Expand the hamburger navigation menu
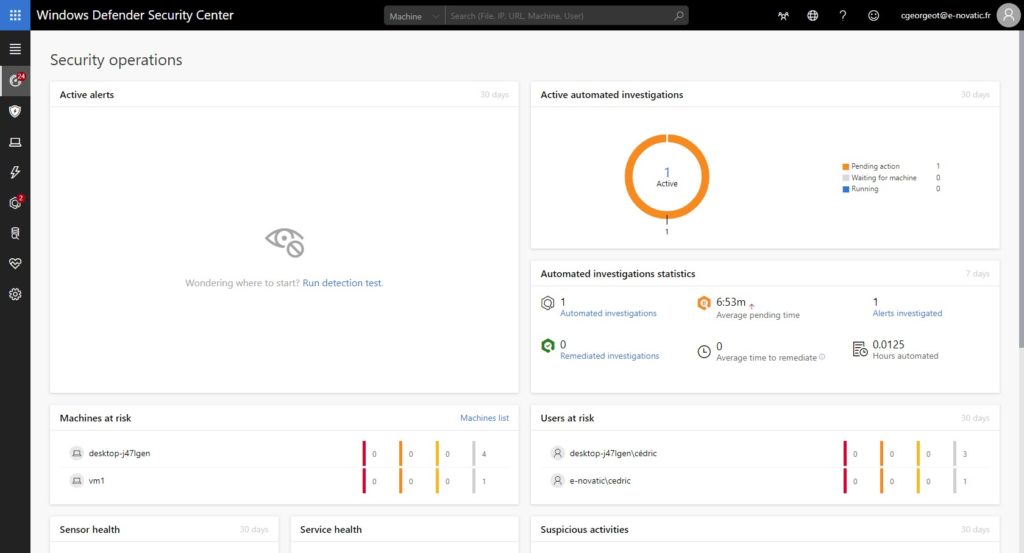The image size is (1024, 553). [15, 49]
